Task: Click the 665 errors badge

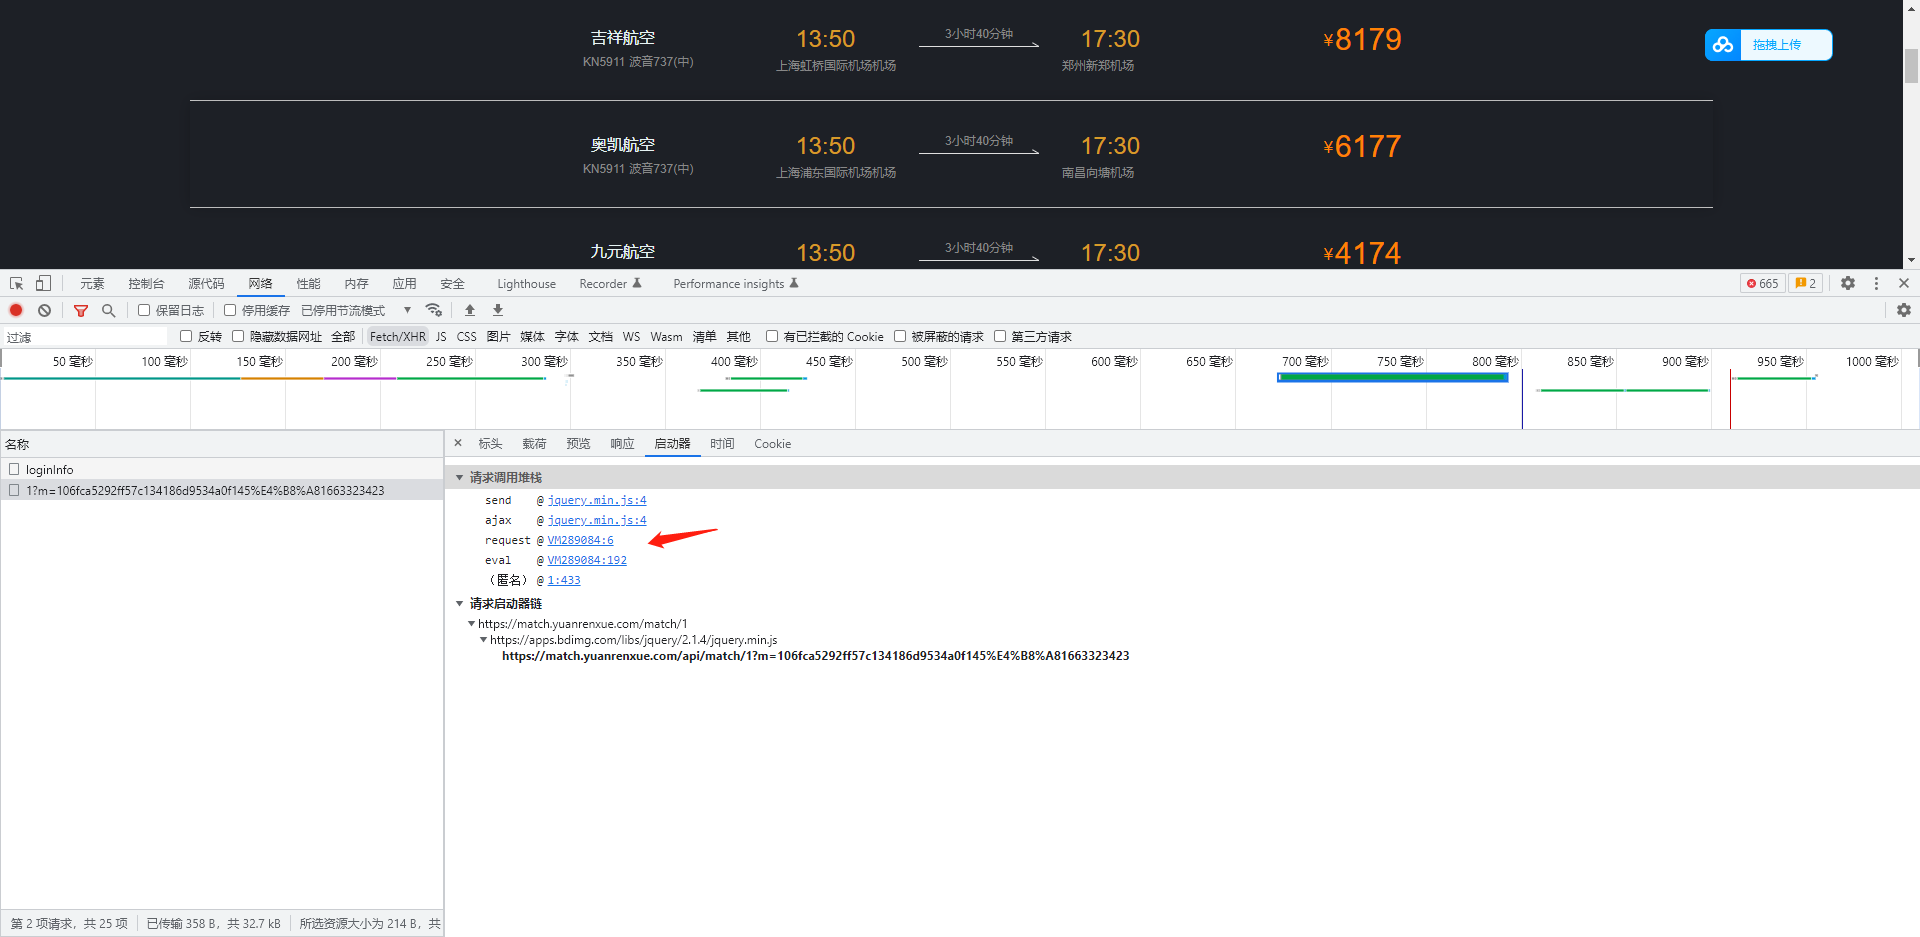Action: click(x=1763, y=284)
